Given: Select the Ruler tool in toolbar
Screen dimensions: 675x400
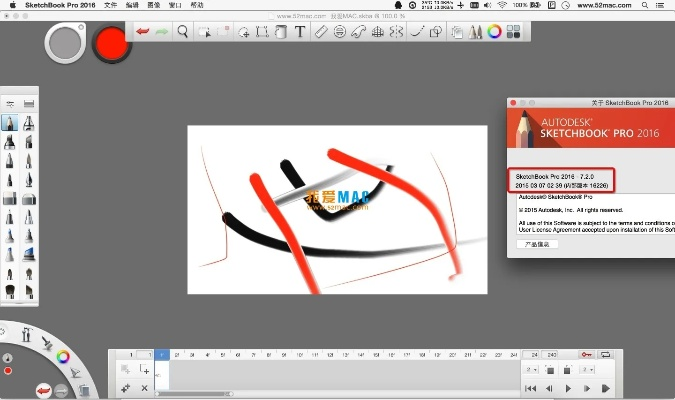Looking at the screenshot, I should pyautogui.click(x=321, y=32).
